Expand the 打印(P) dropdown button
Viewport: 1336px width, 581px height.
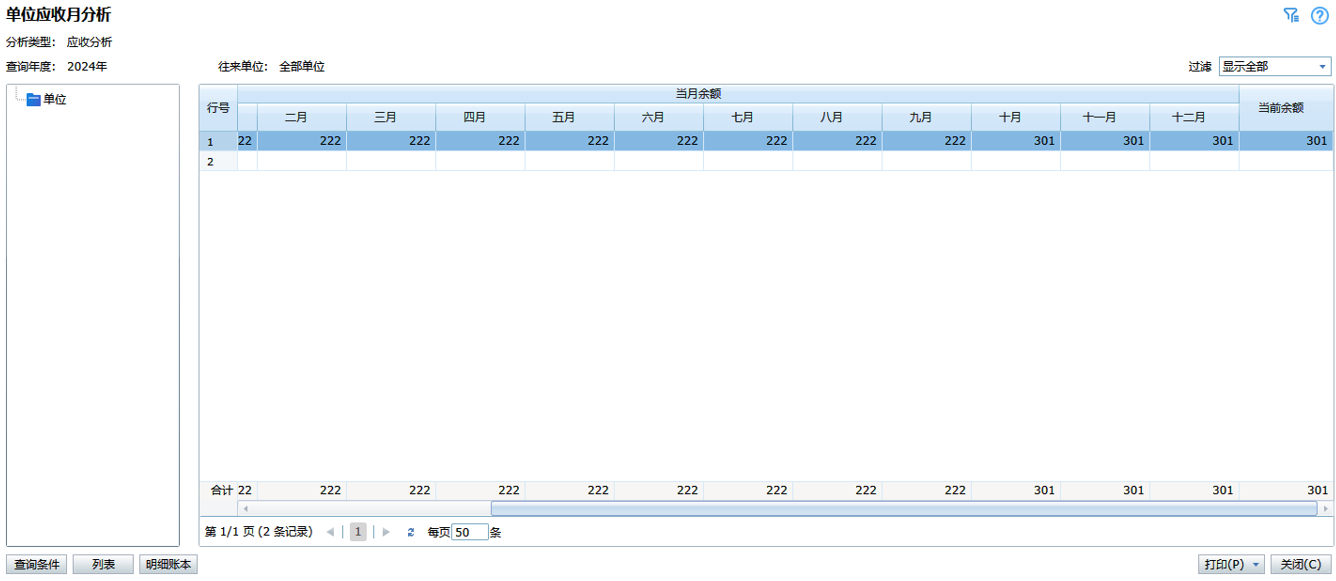[1256, 565]
